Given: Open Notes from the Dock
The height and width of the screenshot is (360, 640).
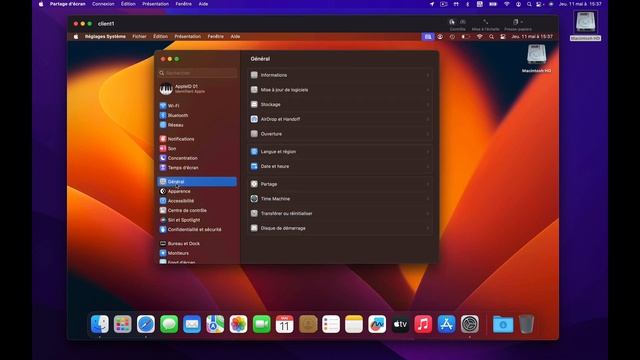Looking at the screenshot, I should [354, 324].
